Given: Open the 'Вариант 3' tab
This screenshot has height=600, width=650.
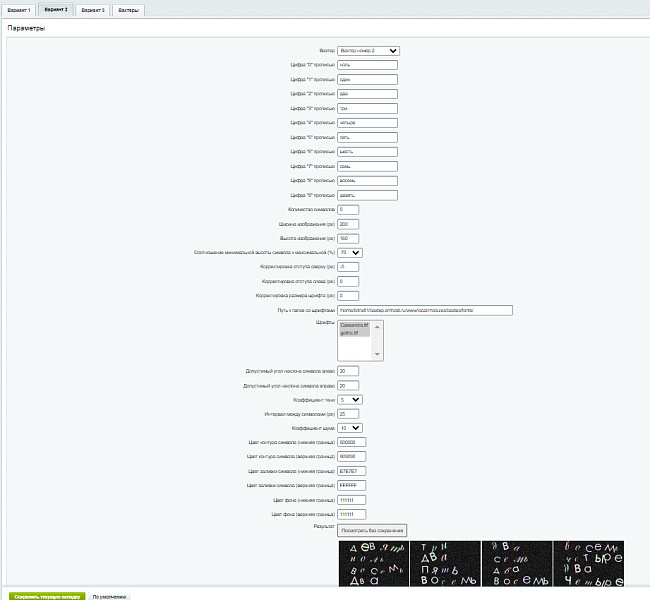Looking at the screenshot, I should click(x=93, y=10).
